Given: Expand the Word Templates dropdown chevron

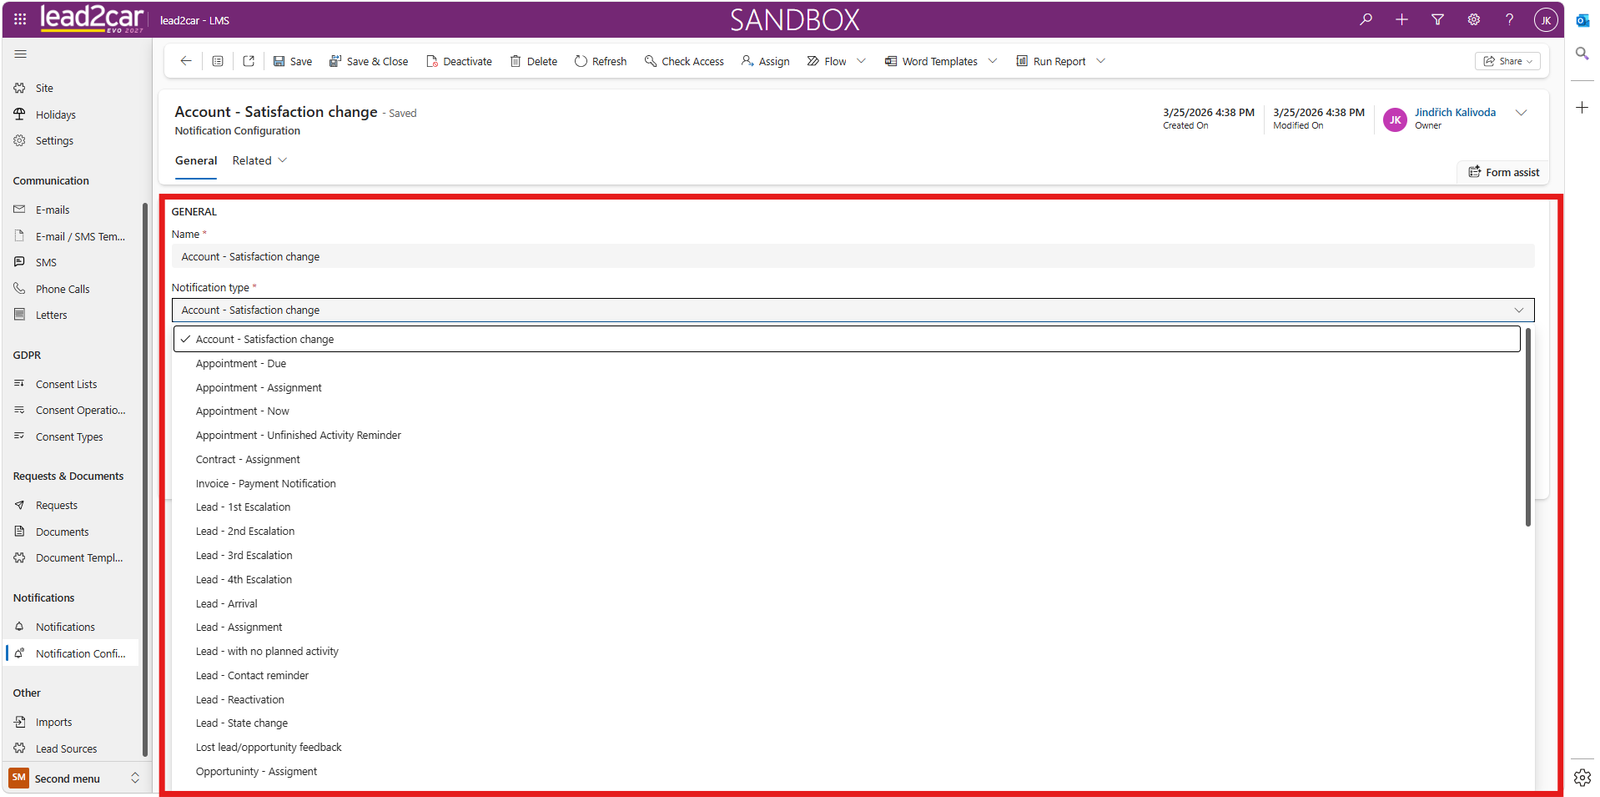Looking at the screenshot, I should click(993, 61).
